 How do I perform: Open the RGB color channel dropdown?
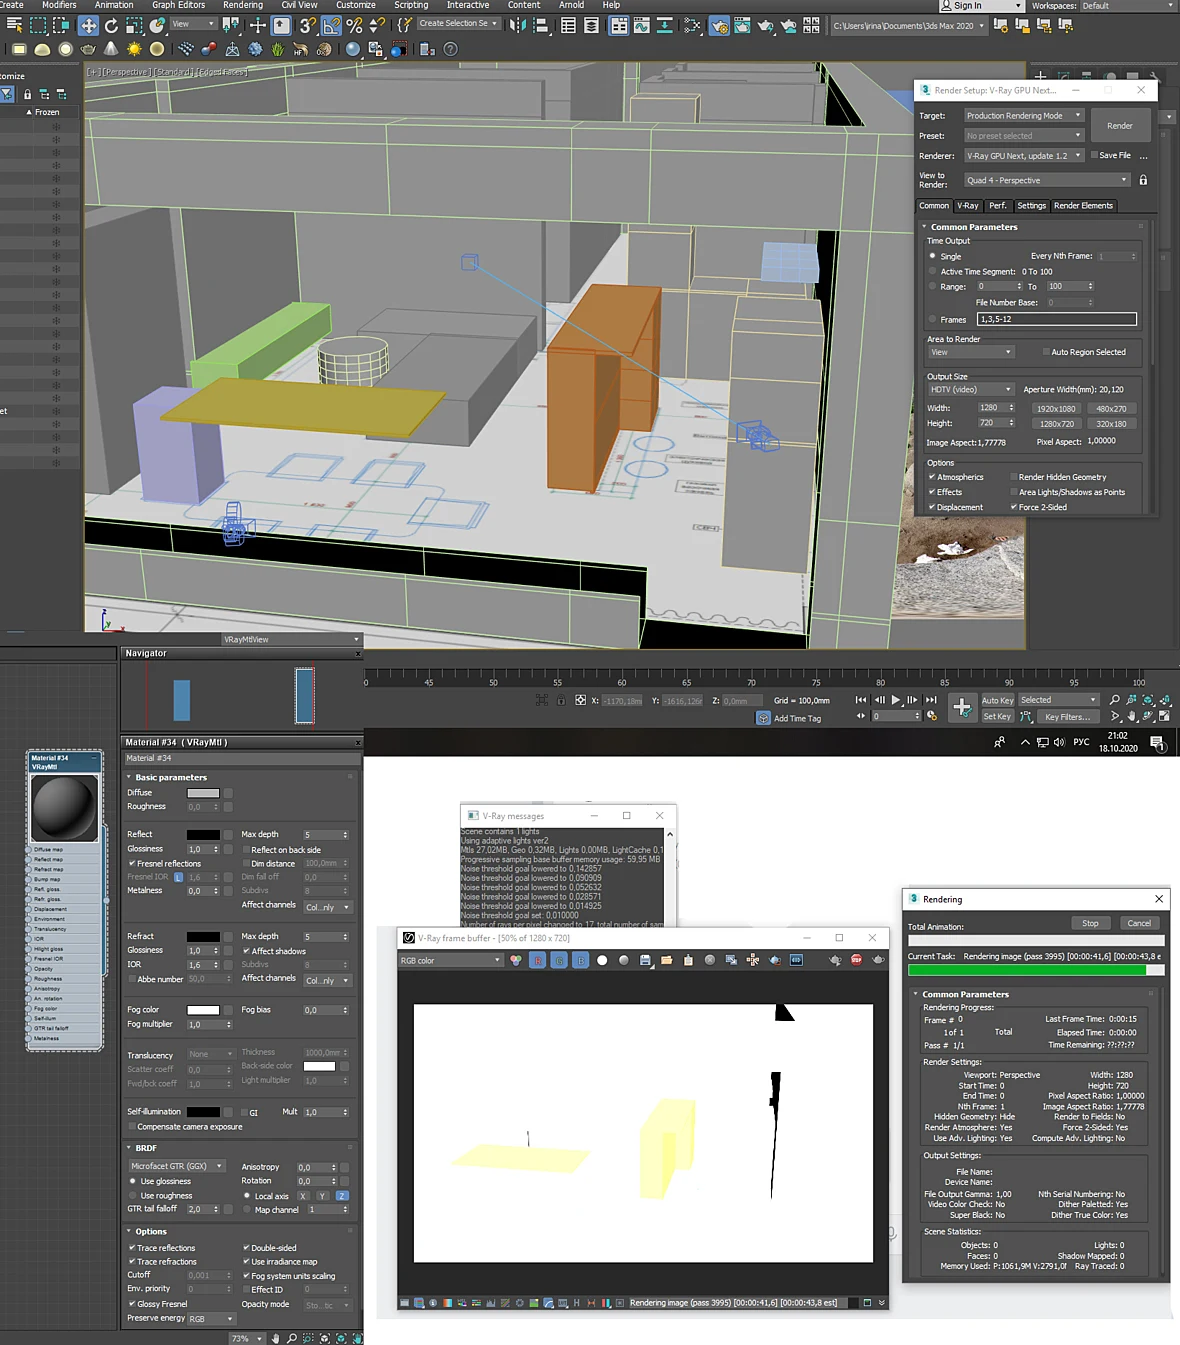450,960
